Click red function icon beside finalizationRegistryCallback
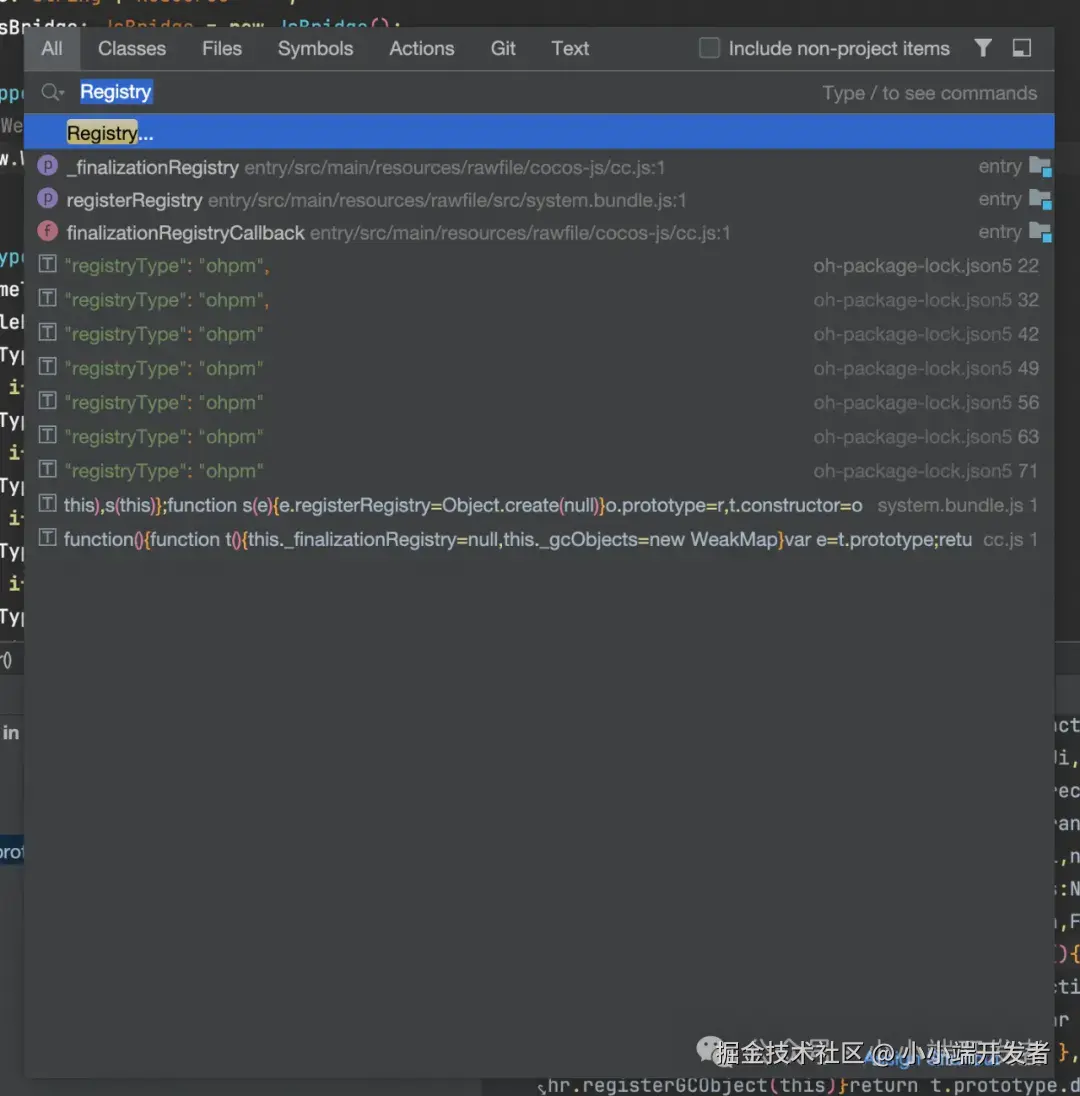The height and width of the screenshot is (1096, 1080). coord(48,231)
